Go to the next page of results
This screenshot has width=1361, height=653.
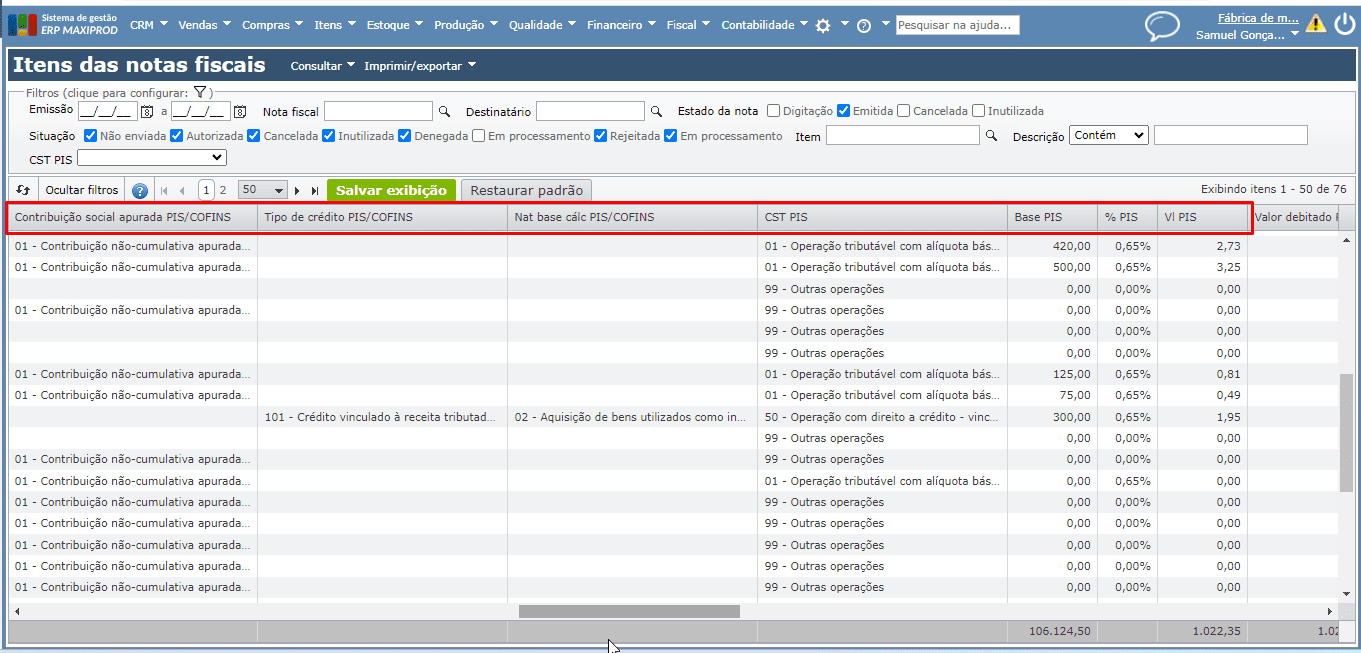tap(297, 190)
